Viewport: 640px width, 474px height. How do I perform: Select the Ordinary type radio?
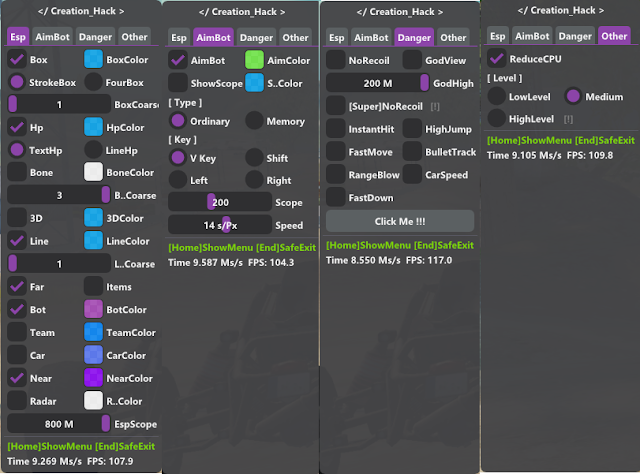click(178, 121)
